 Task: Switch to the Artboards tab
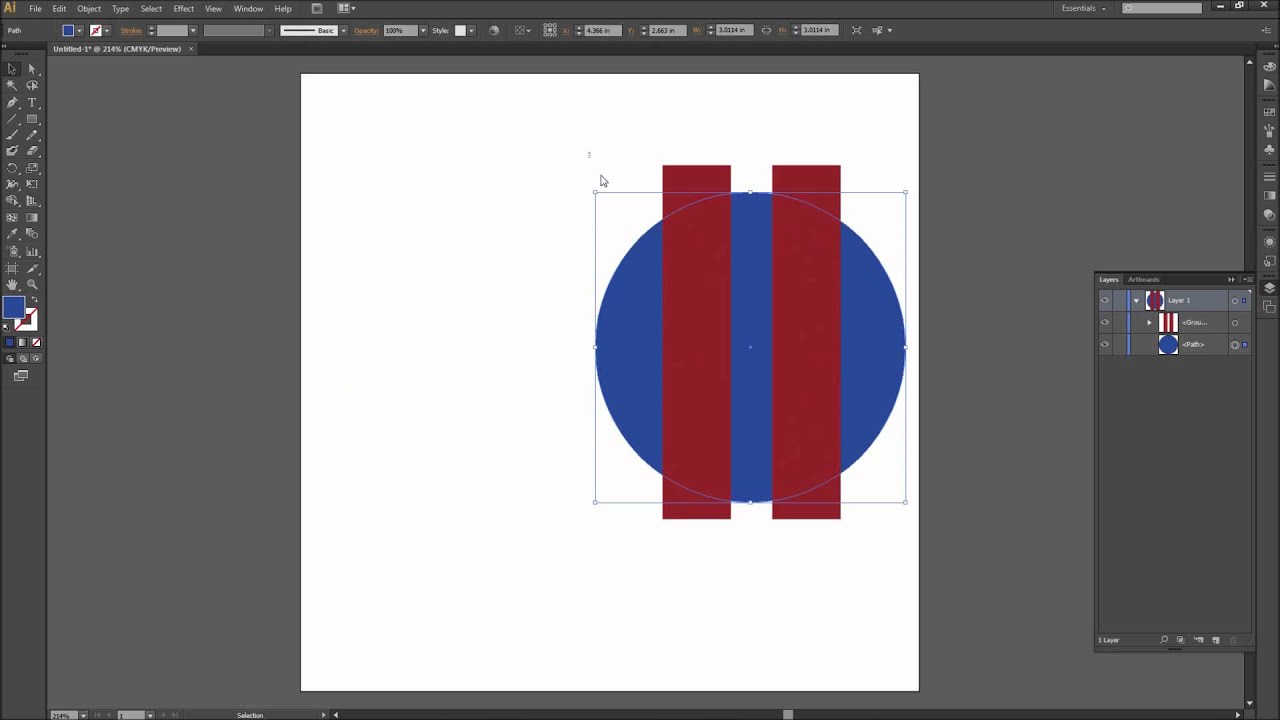[x=1144, y=280]
